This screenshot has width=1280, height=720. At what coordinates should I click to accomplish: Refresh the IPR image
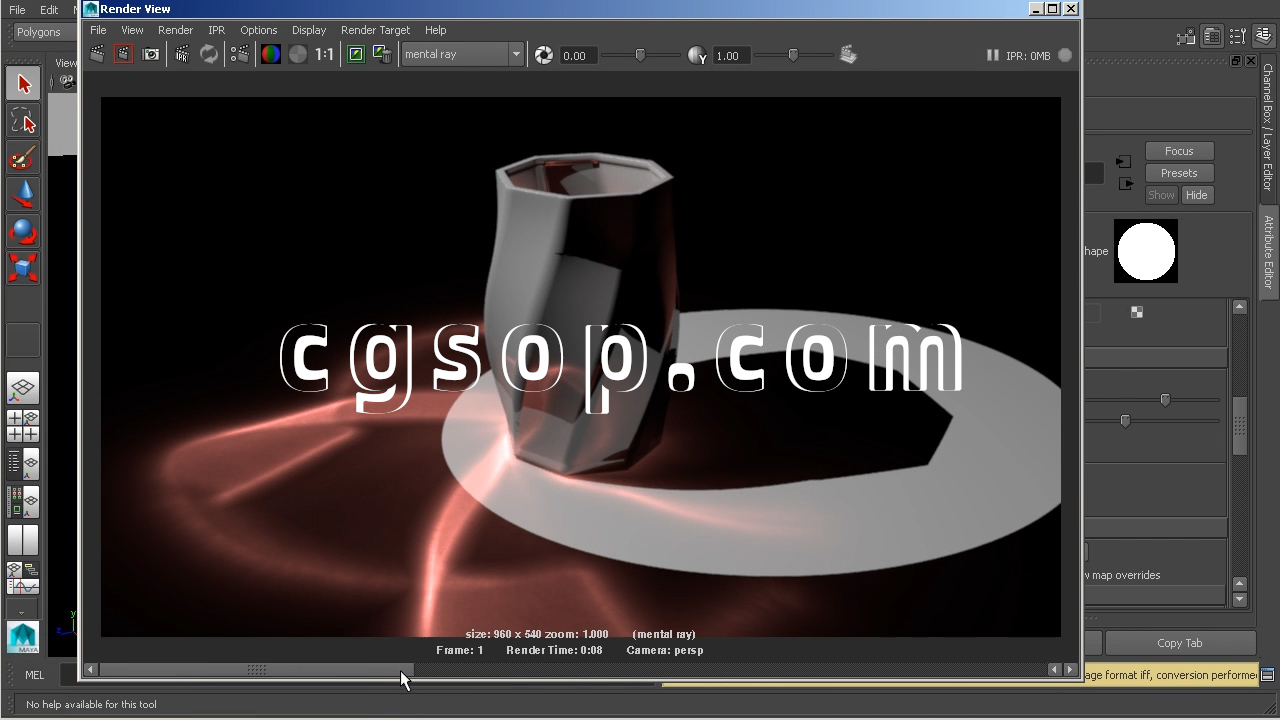pos(209,55)
